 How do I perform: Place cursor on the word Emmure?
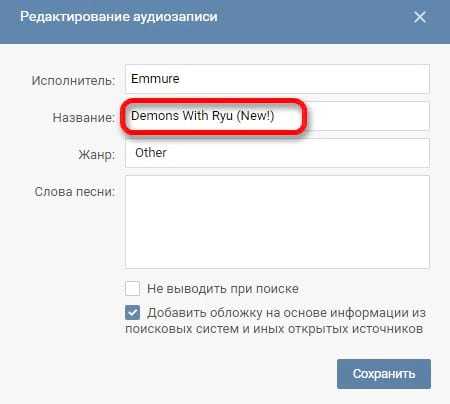[155, 79]
